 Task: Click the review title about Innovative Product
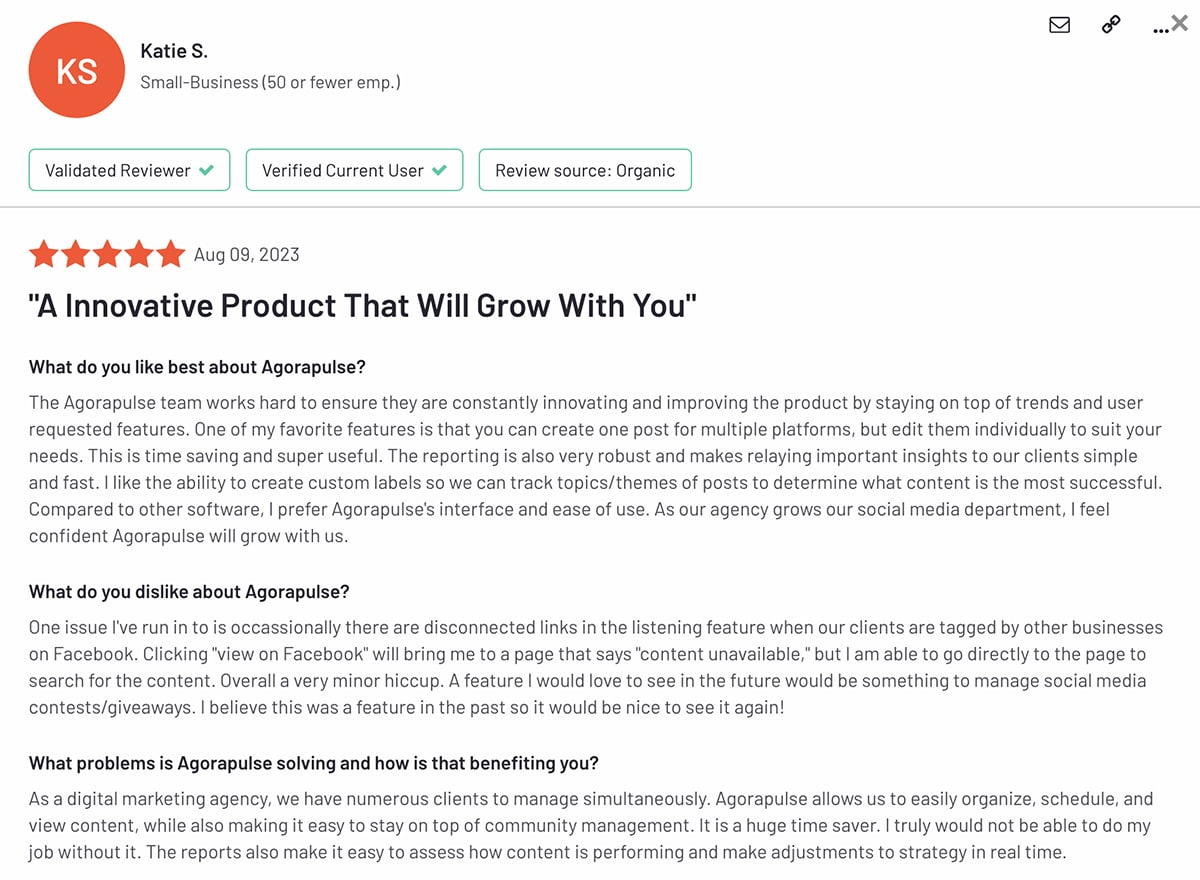tap(362, 306)
